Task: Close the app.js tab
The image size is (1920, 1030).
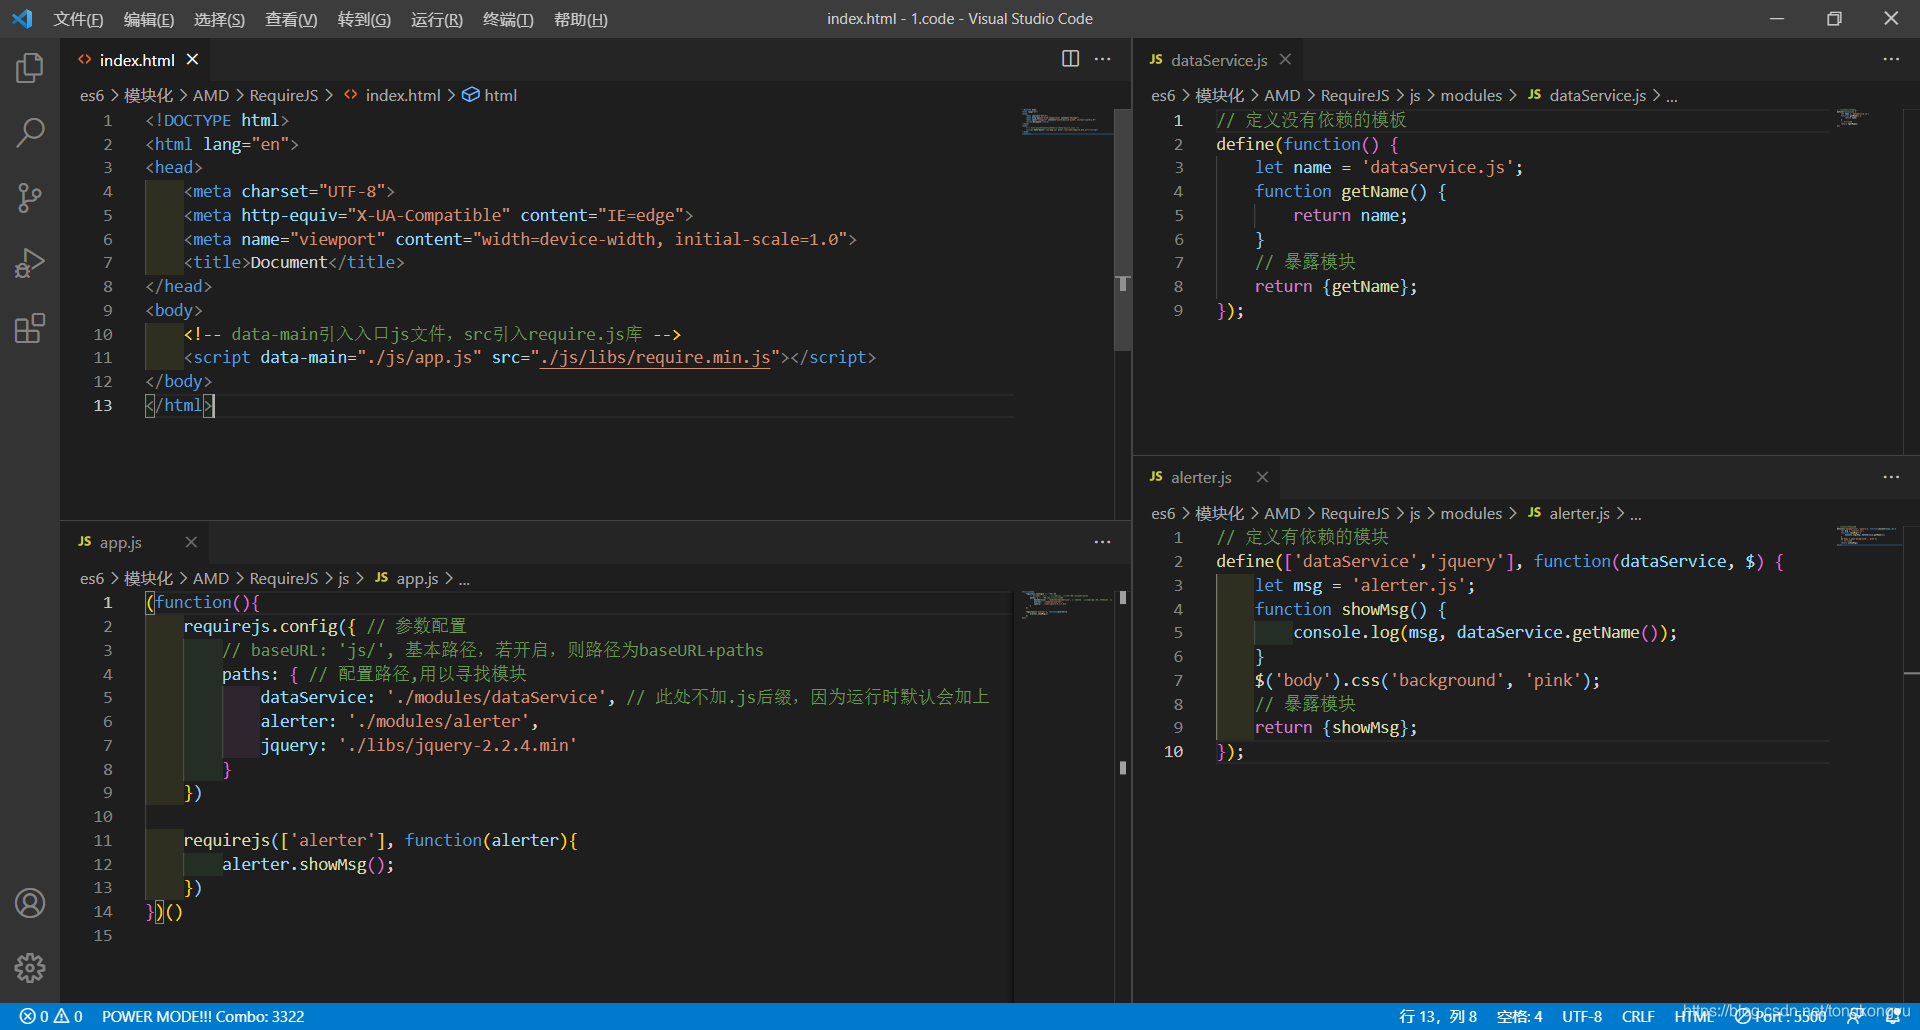Action: [191, 542]
